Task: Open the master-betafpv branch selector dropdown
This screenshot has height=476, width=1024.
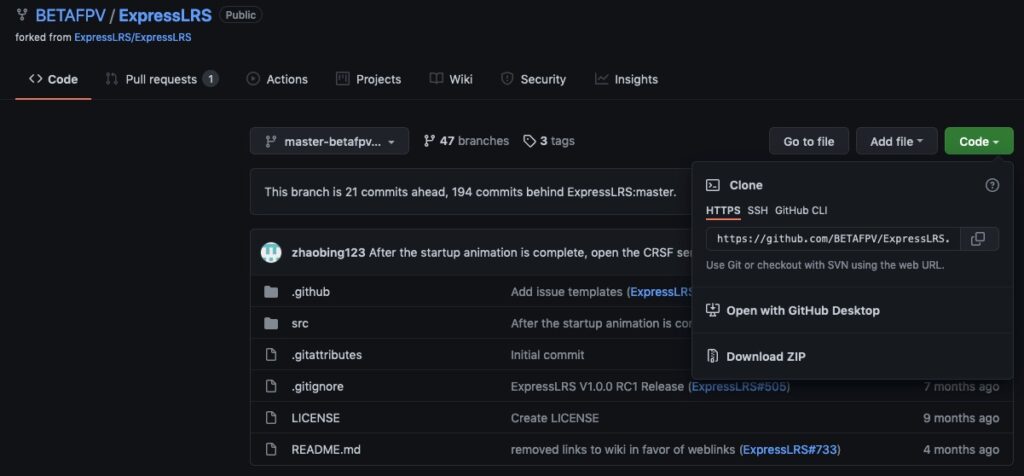Action: click(x=329, y=142)
